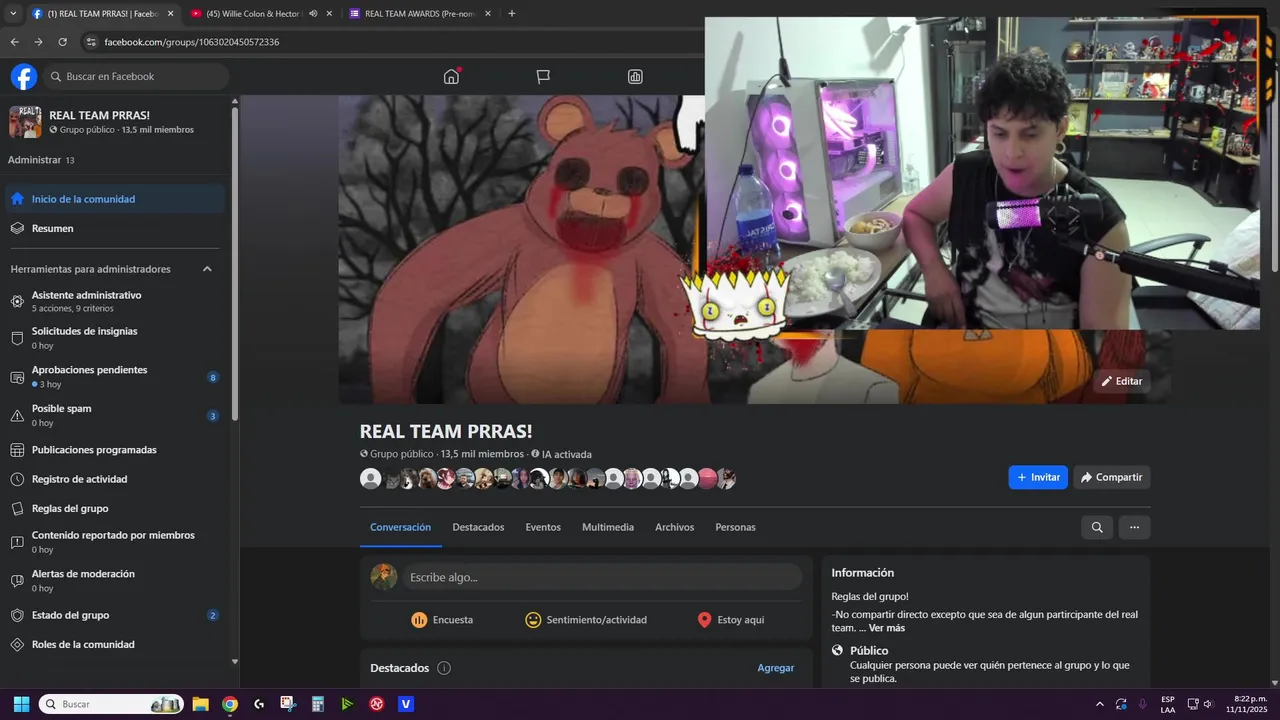Click the Editar cover photo button
This screenshot has height=720, width=1280.
click(x=1121, y=381)
